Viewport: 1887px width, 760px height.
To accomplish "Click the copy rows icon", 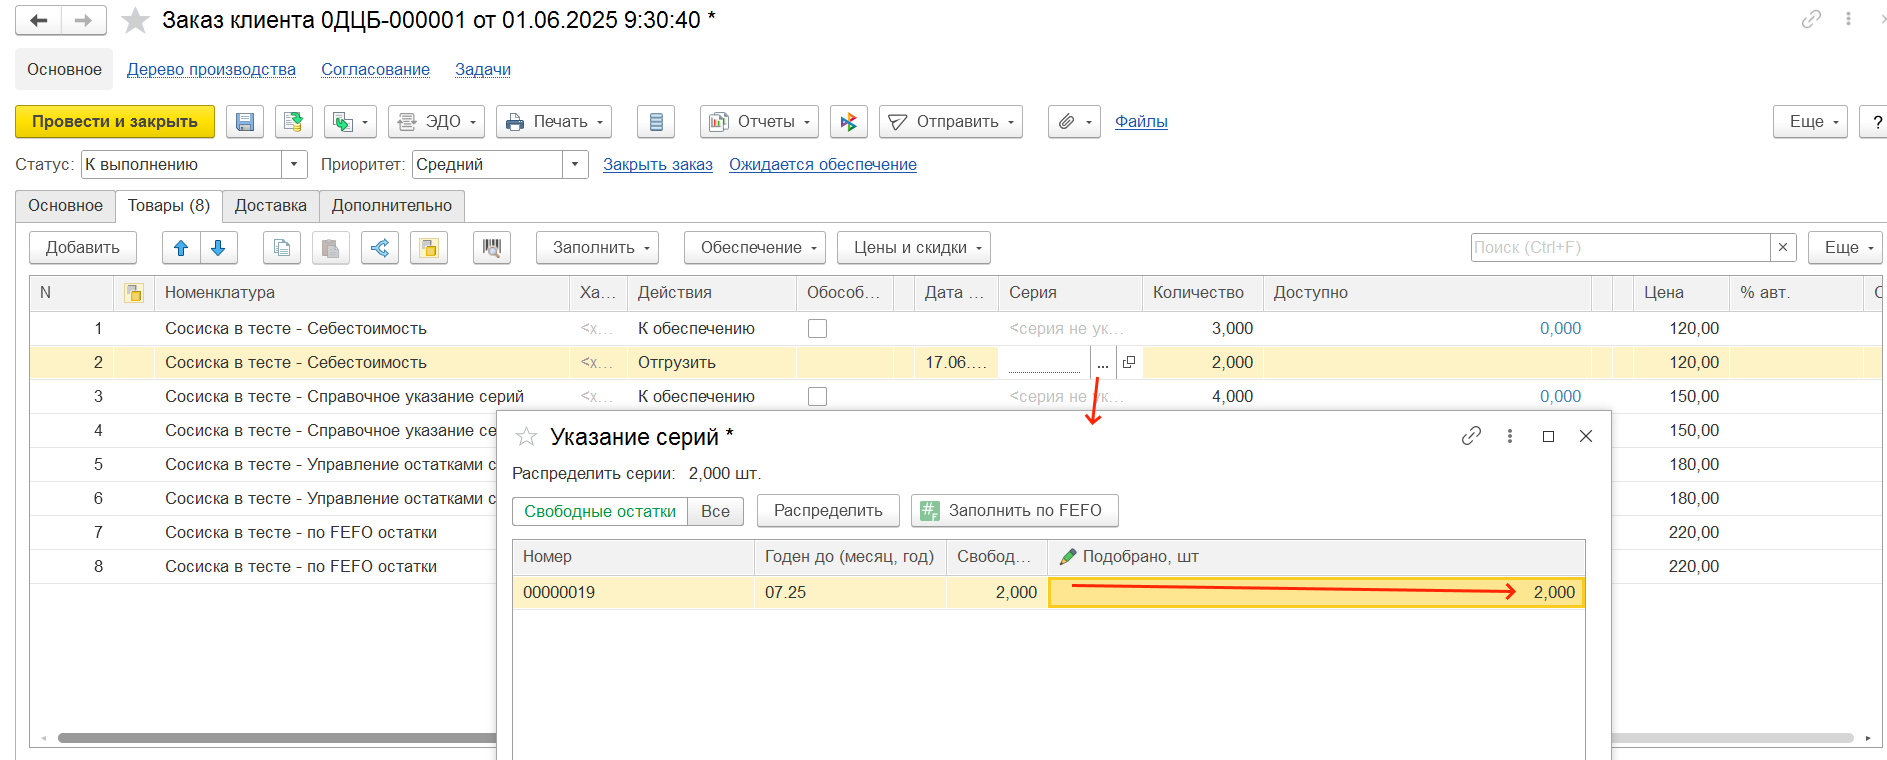I will tap(282, 248).
